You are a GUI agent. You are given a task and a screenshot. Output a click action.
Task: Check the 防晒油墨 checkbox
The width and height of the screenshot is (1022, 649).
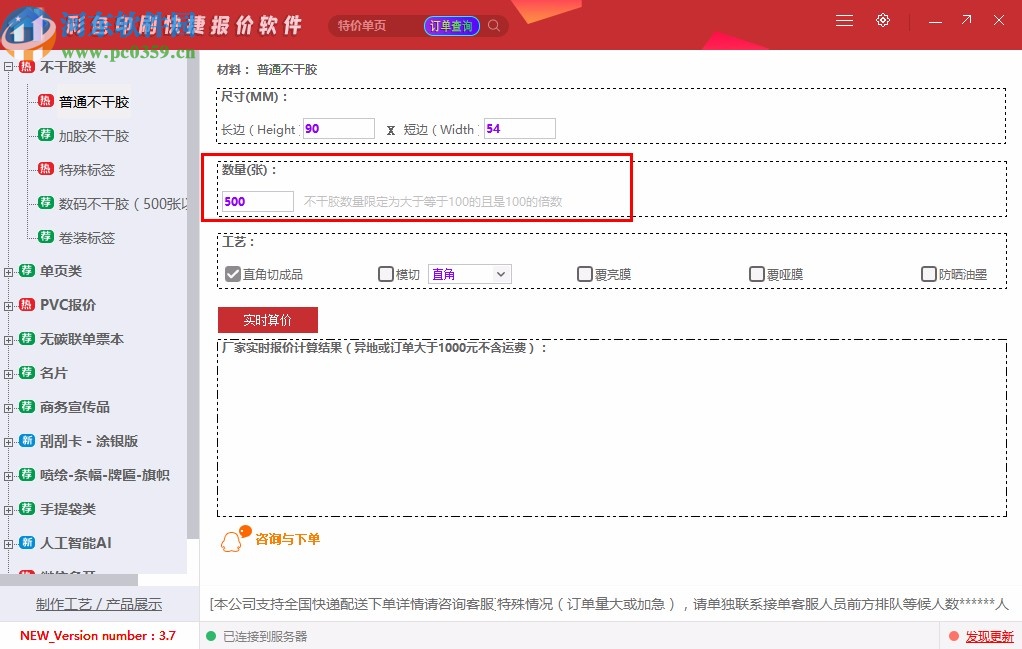coord(928,273)
